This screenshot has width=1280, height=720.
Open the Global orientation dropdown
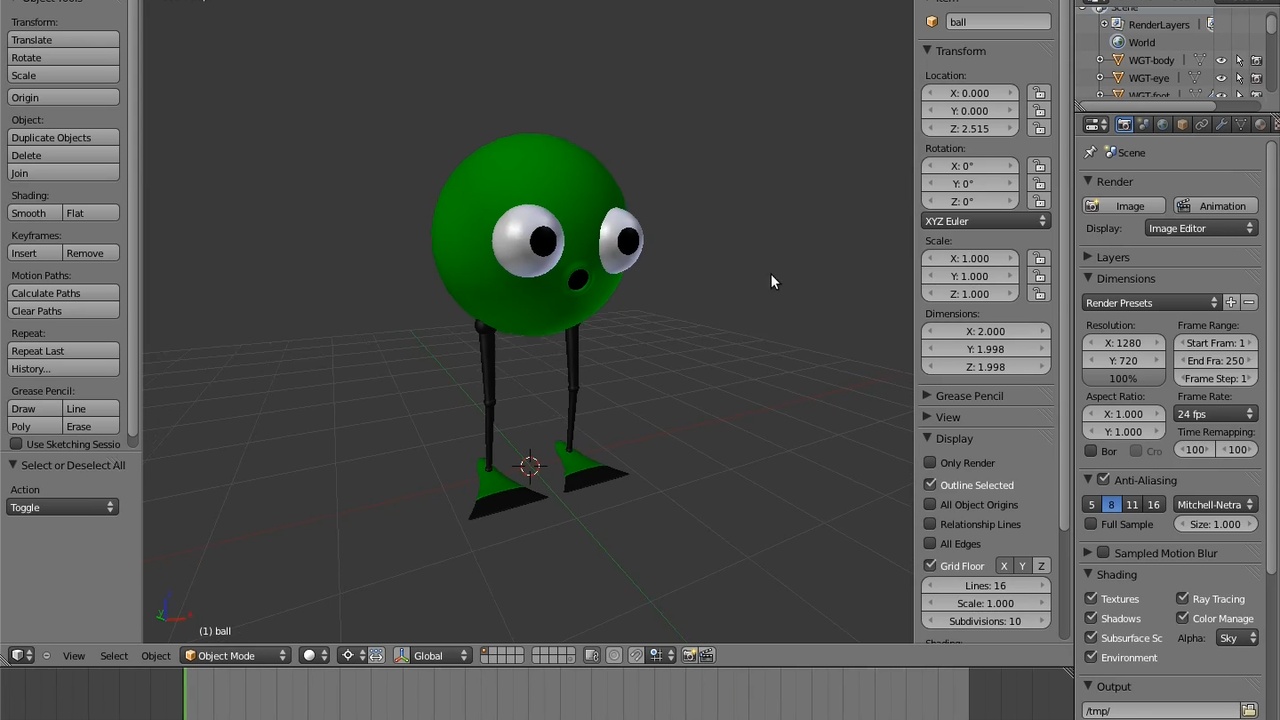[440, 656]
